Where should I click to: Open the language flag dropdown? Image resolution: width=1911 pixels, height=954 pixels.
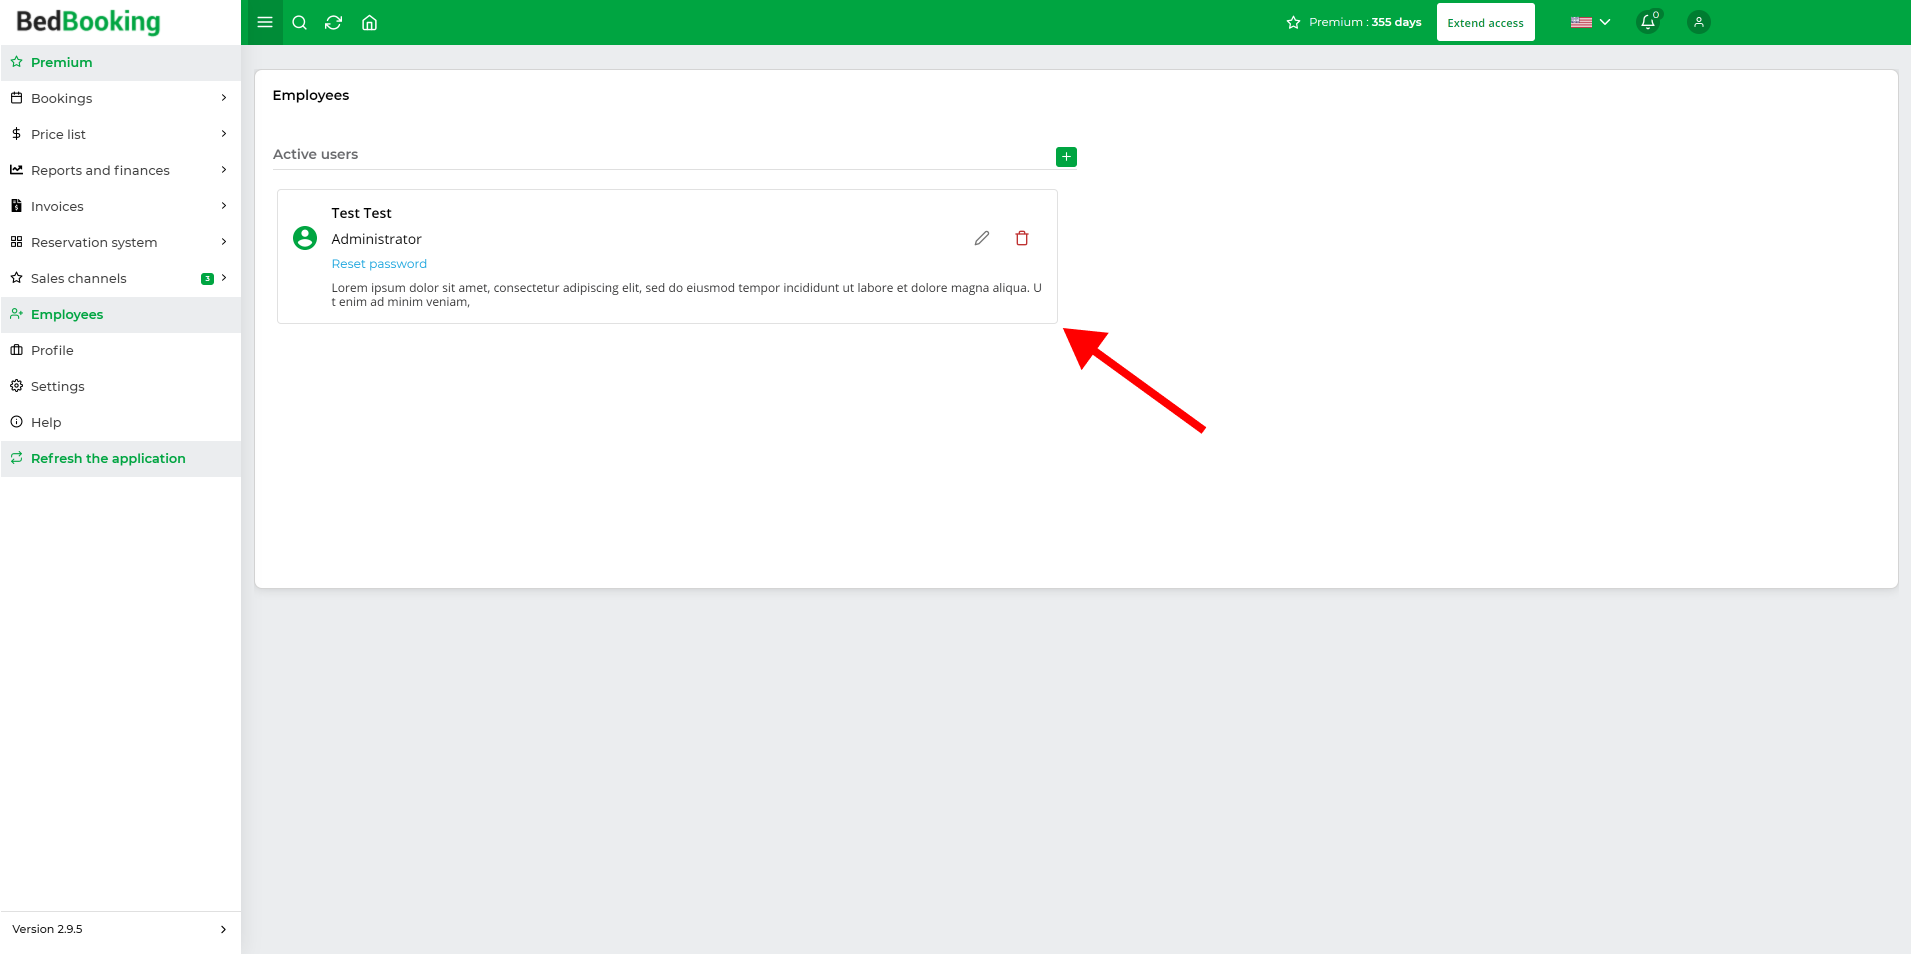(1590, 22)
